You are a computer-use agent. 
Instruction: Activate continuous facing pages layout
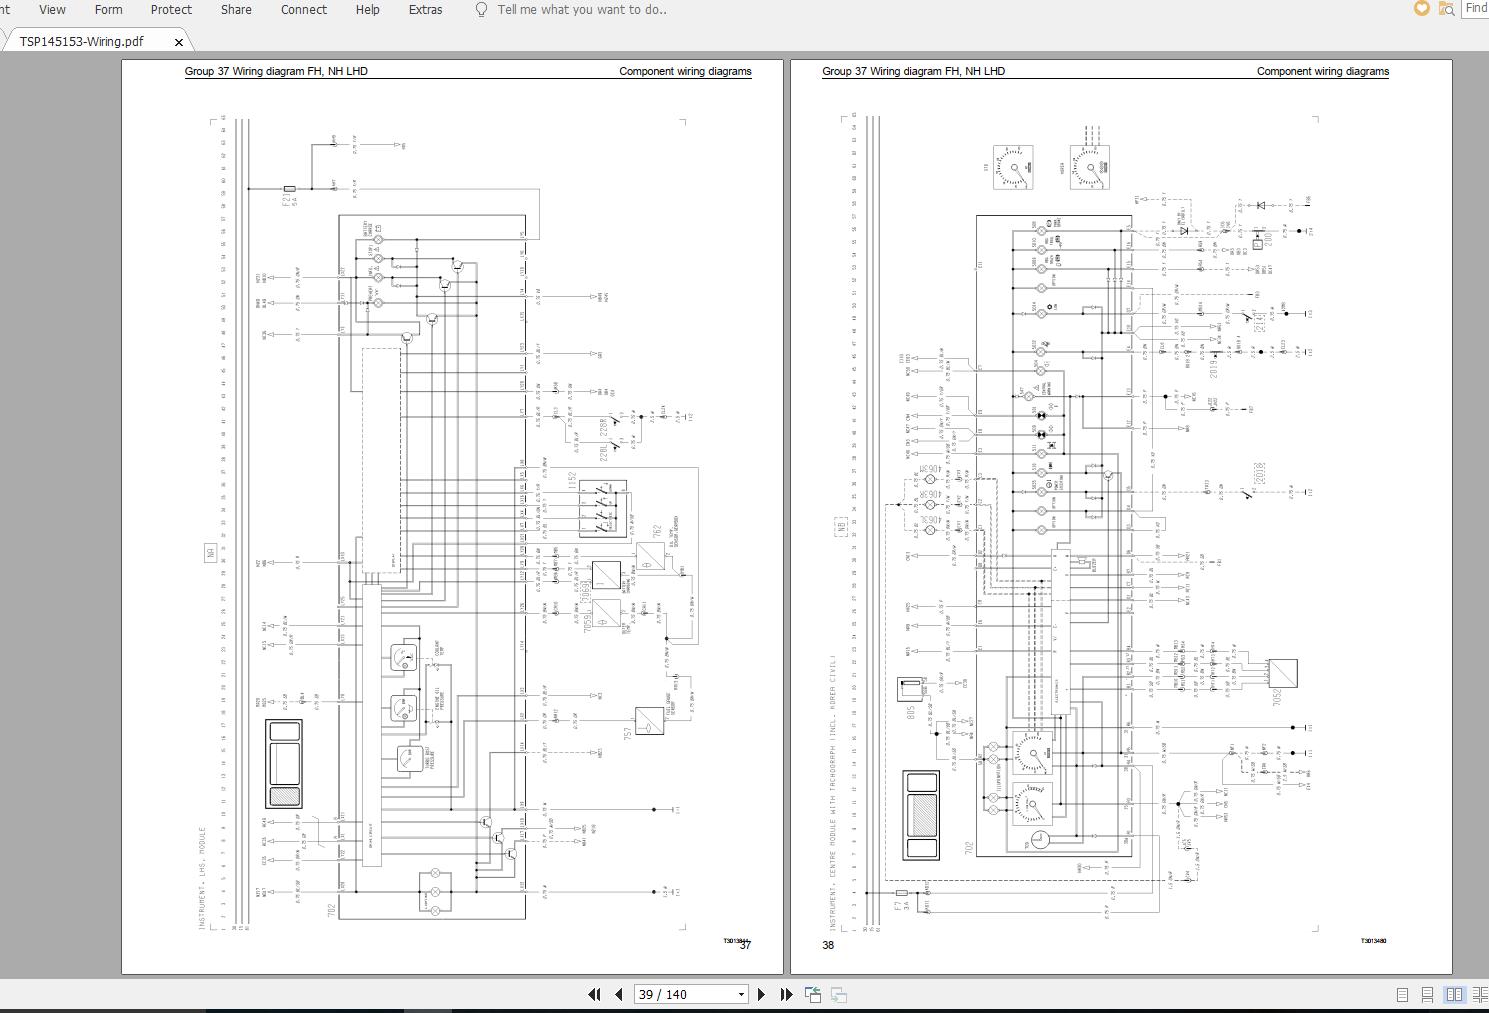point(1478,994)
